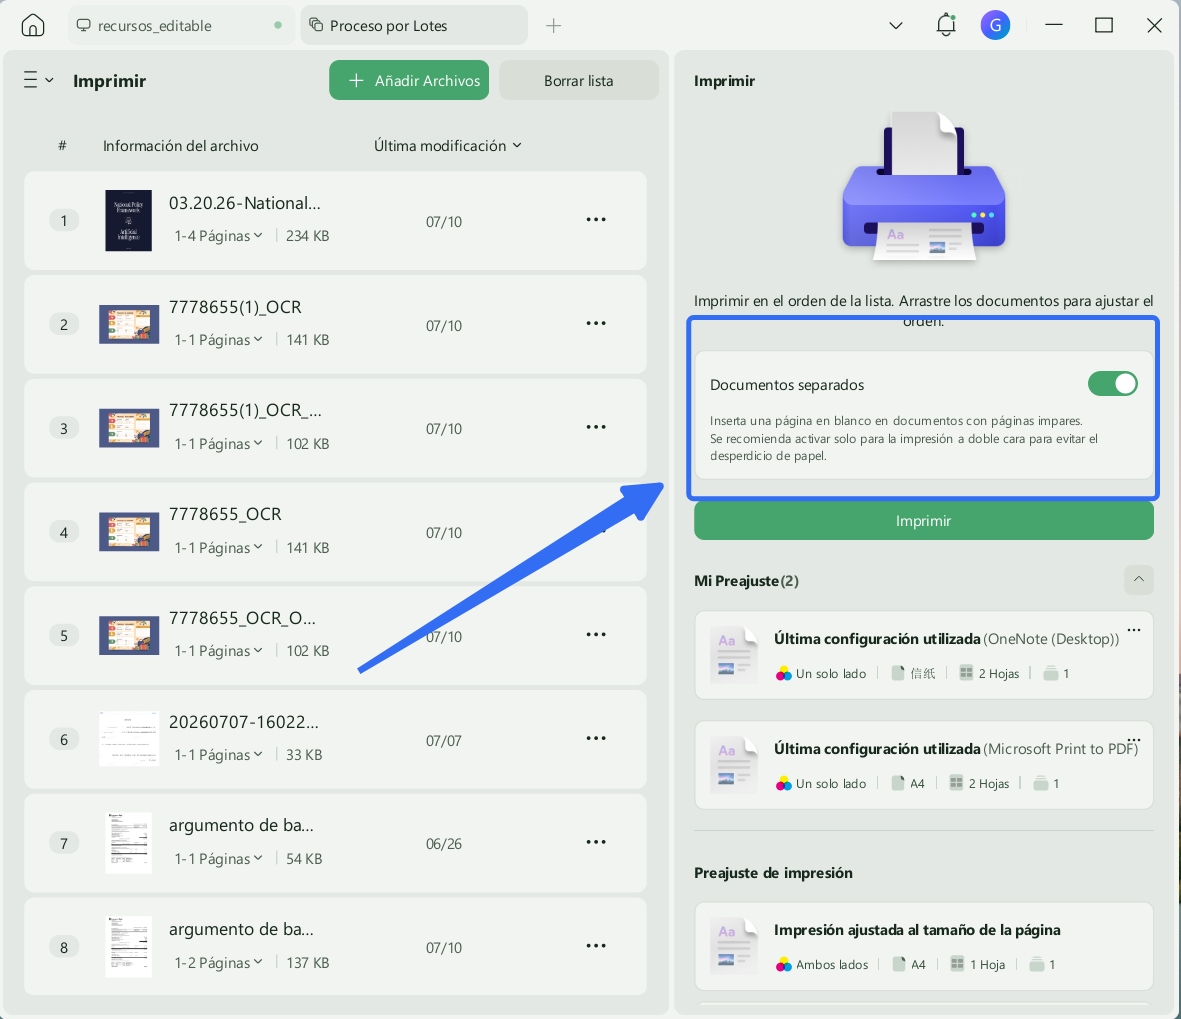Click the Borrar lista button
This screenshot has width=1181, height=1019.
click(578, 80)
